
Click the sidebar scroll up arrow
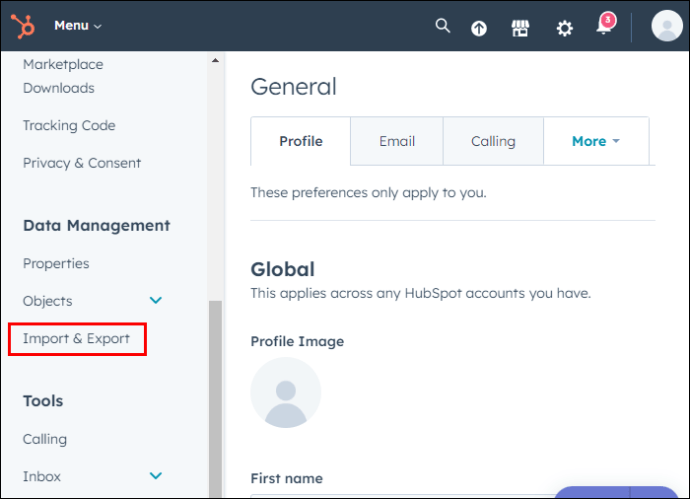(x=215, y=61)
